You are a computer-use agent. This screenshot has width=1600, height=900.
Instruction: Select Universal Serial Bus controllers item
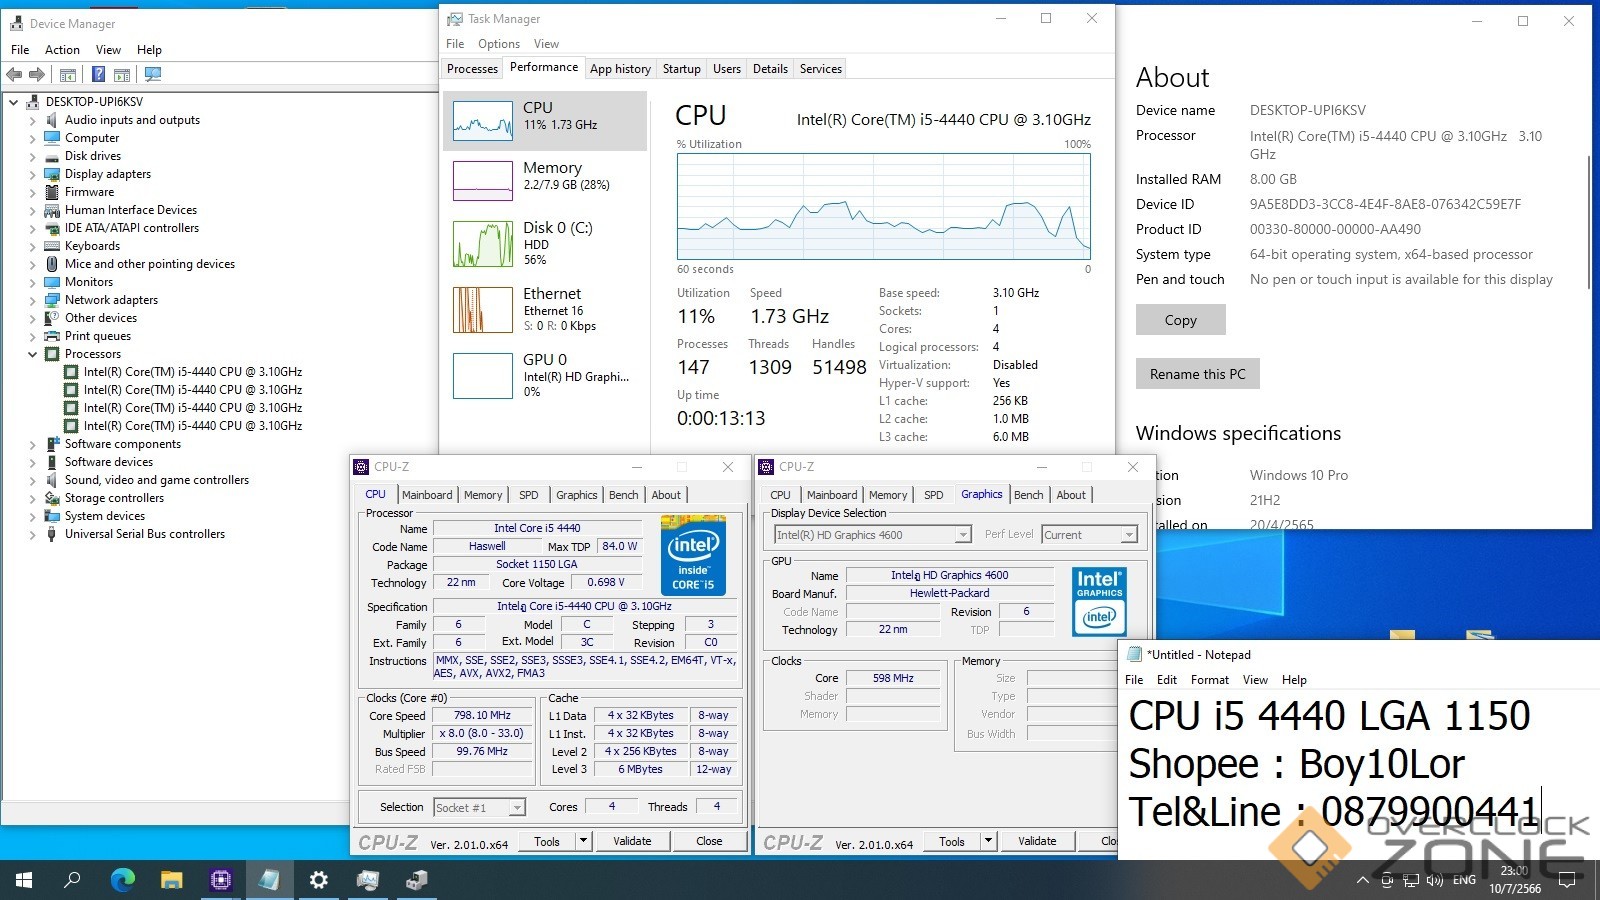[145, 534]
